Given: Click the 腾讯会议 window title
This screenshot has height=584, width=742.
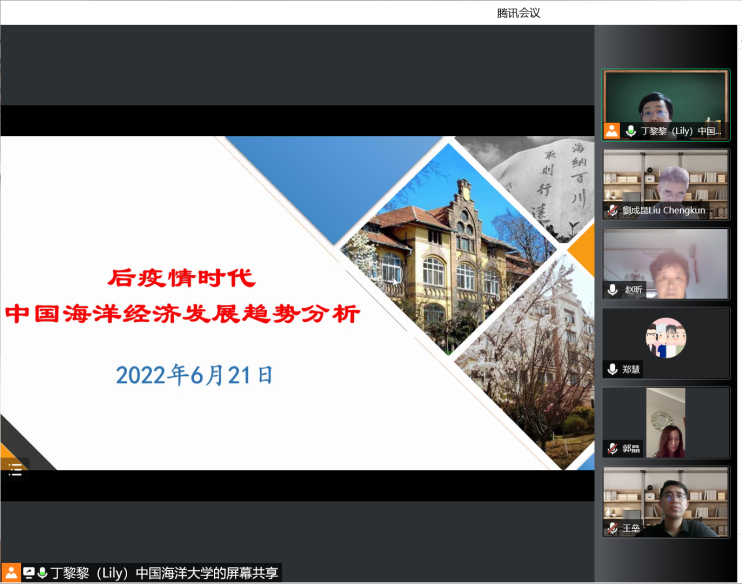Looking at the screenshot, I should pos(519,12).
